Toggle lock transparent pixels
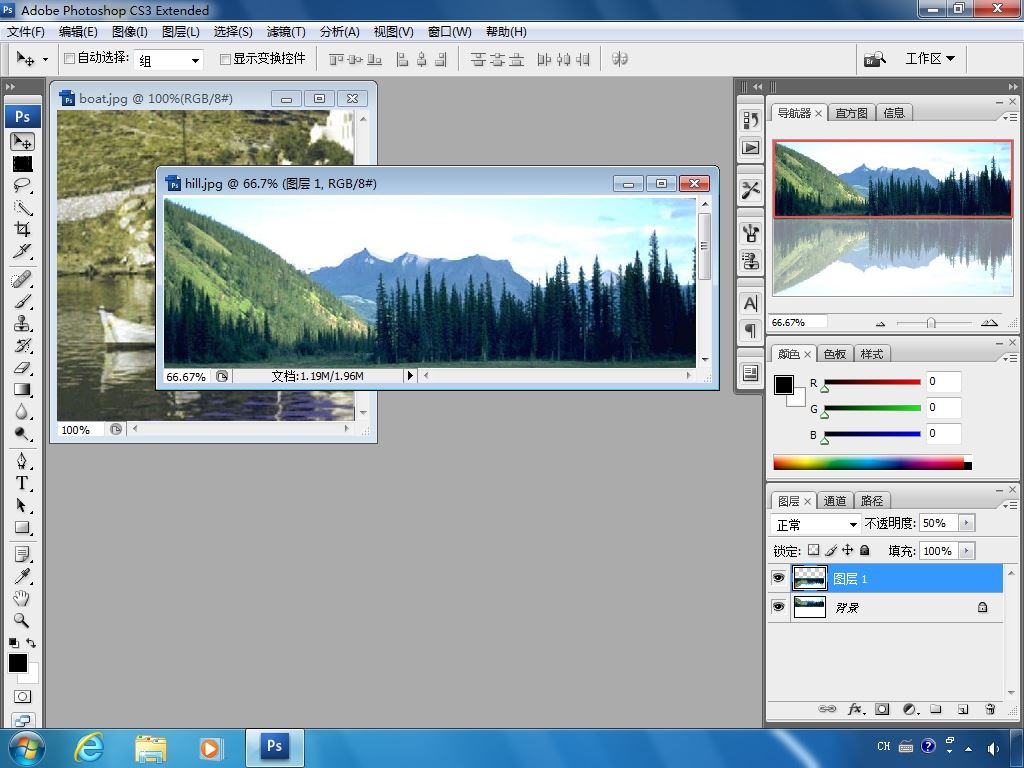 tap(814, 551)
